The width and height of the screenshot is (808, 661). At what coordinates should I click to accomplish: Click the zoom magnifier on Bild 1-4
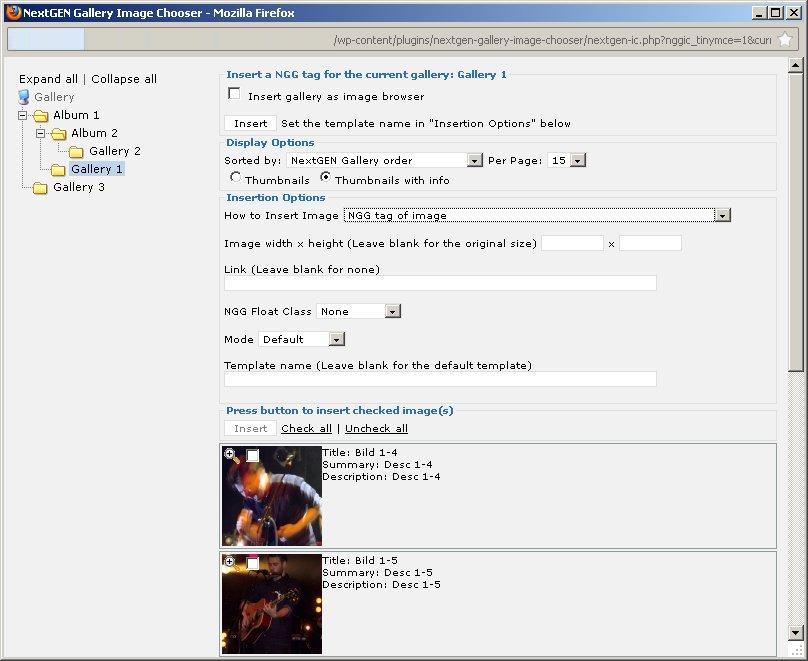point(230,454)
